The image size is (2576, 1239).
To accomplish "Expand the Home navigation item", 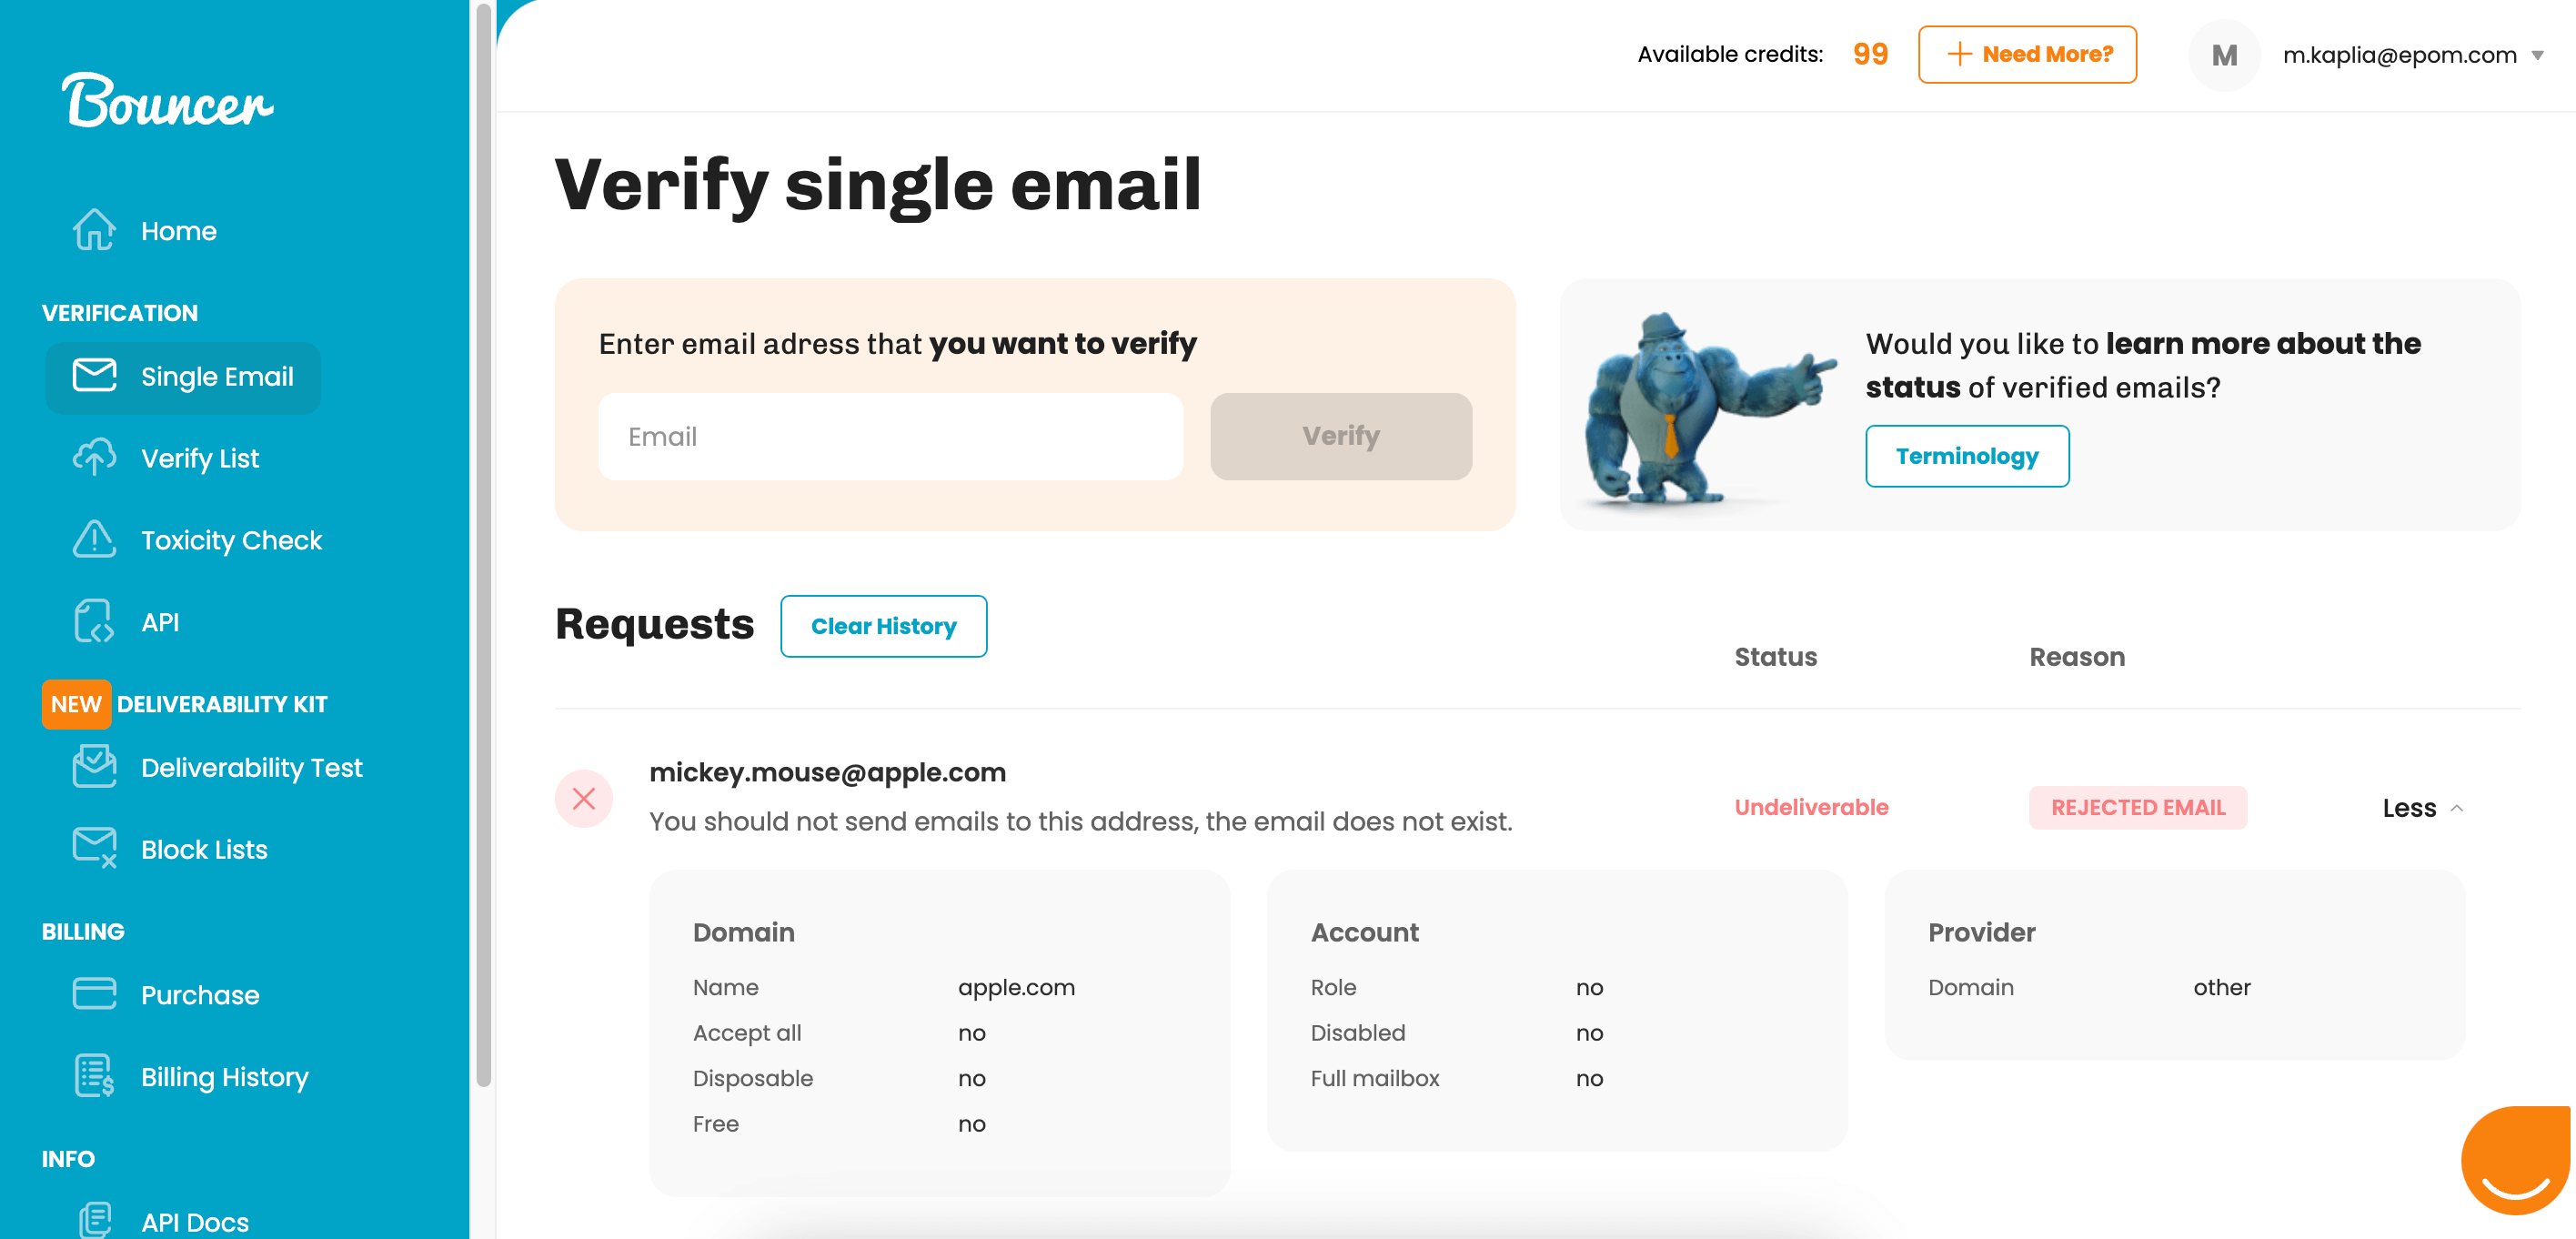I will coord(181,230).
